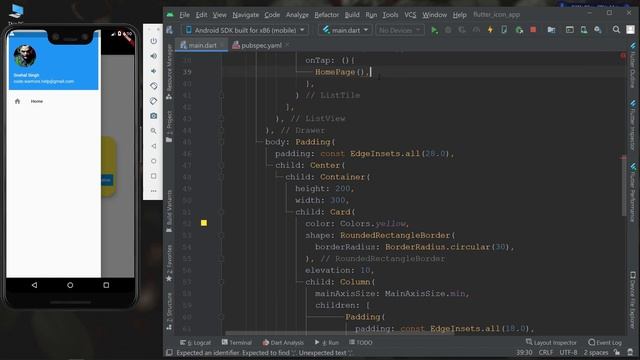Viewport: 640px width, 360px height.
Task: Tap phone navigation bar recents button
Action: [106, 285]
